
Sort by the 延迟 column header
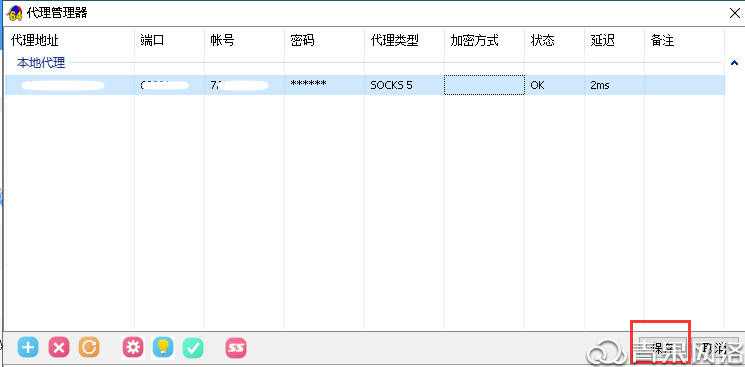(614, 41)
